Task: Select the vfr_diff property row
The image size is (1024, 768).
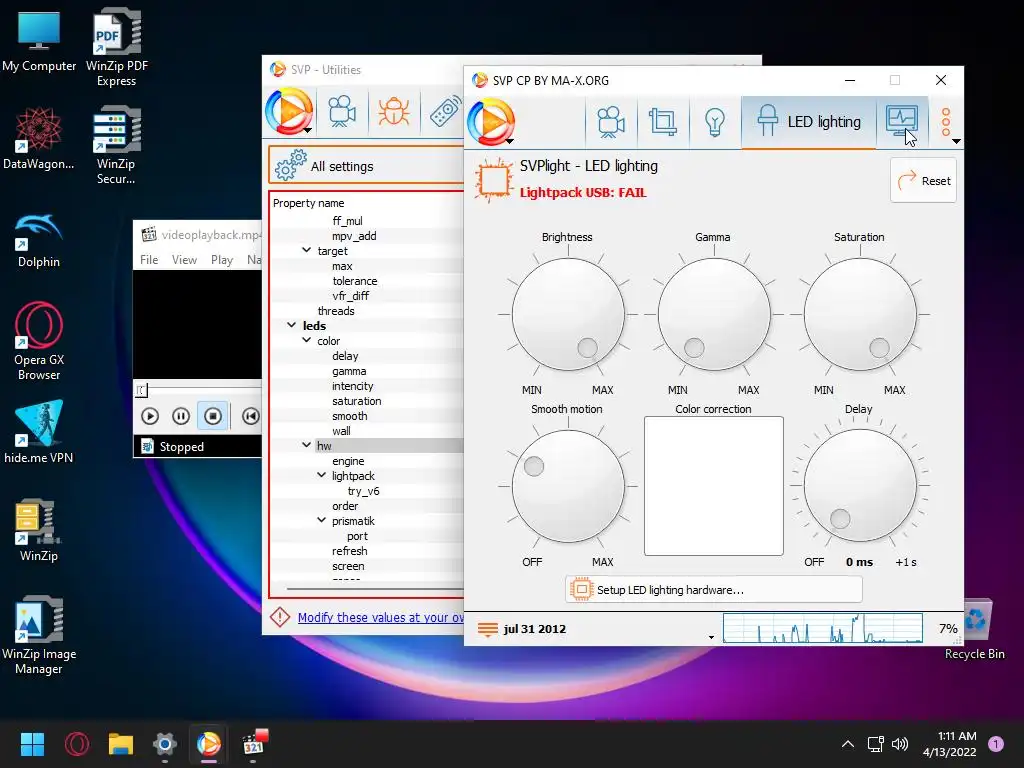Action: point(367,296)
